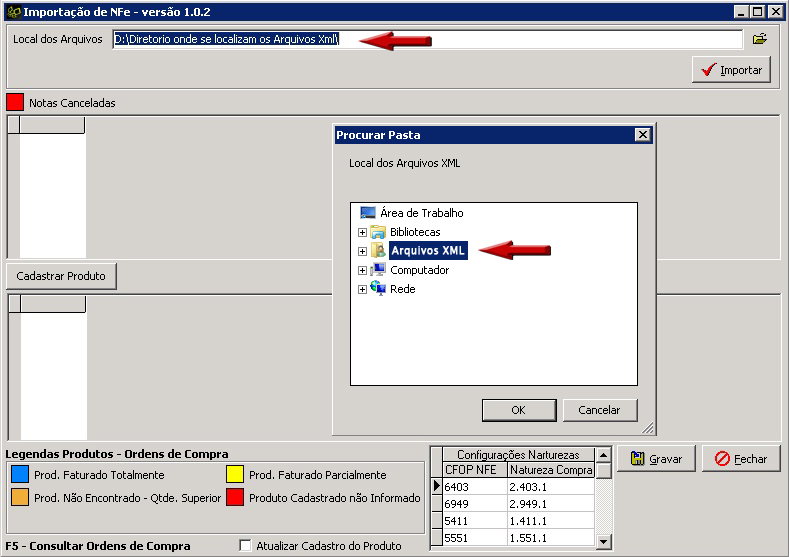This screenshot has height=557, width=789.
Task: Enable Atualizar Cadastro do Produto checkbox
Action: click(x=246, y=546)
